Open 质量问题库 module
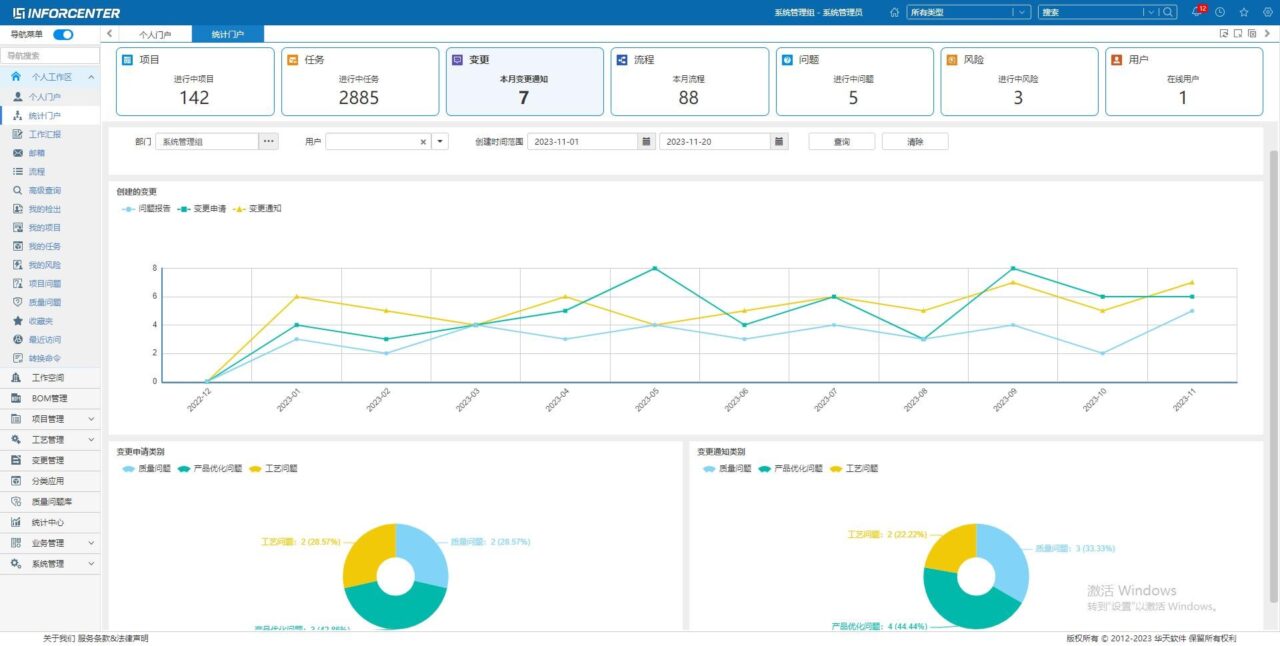 coord(52,502)
